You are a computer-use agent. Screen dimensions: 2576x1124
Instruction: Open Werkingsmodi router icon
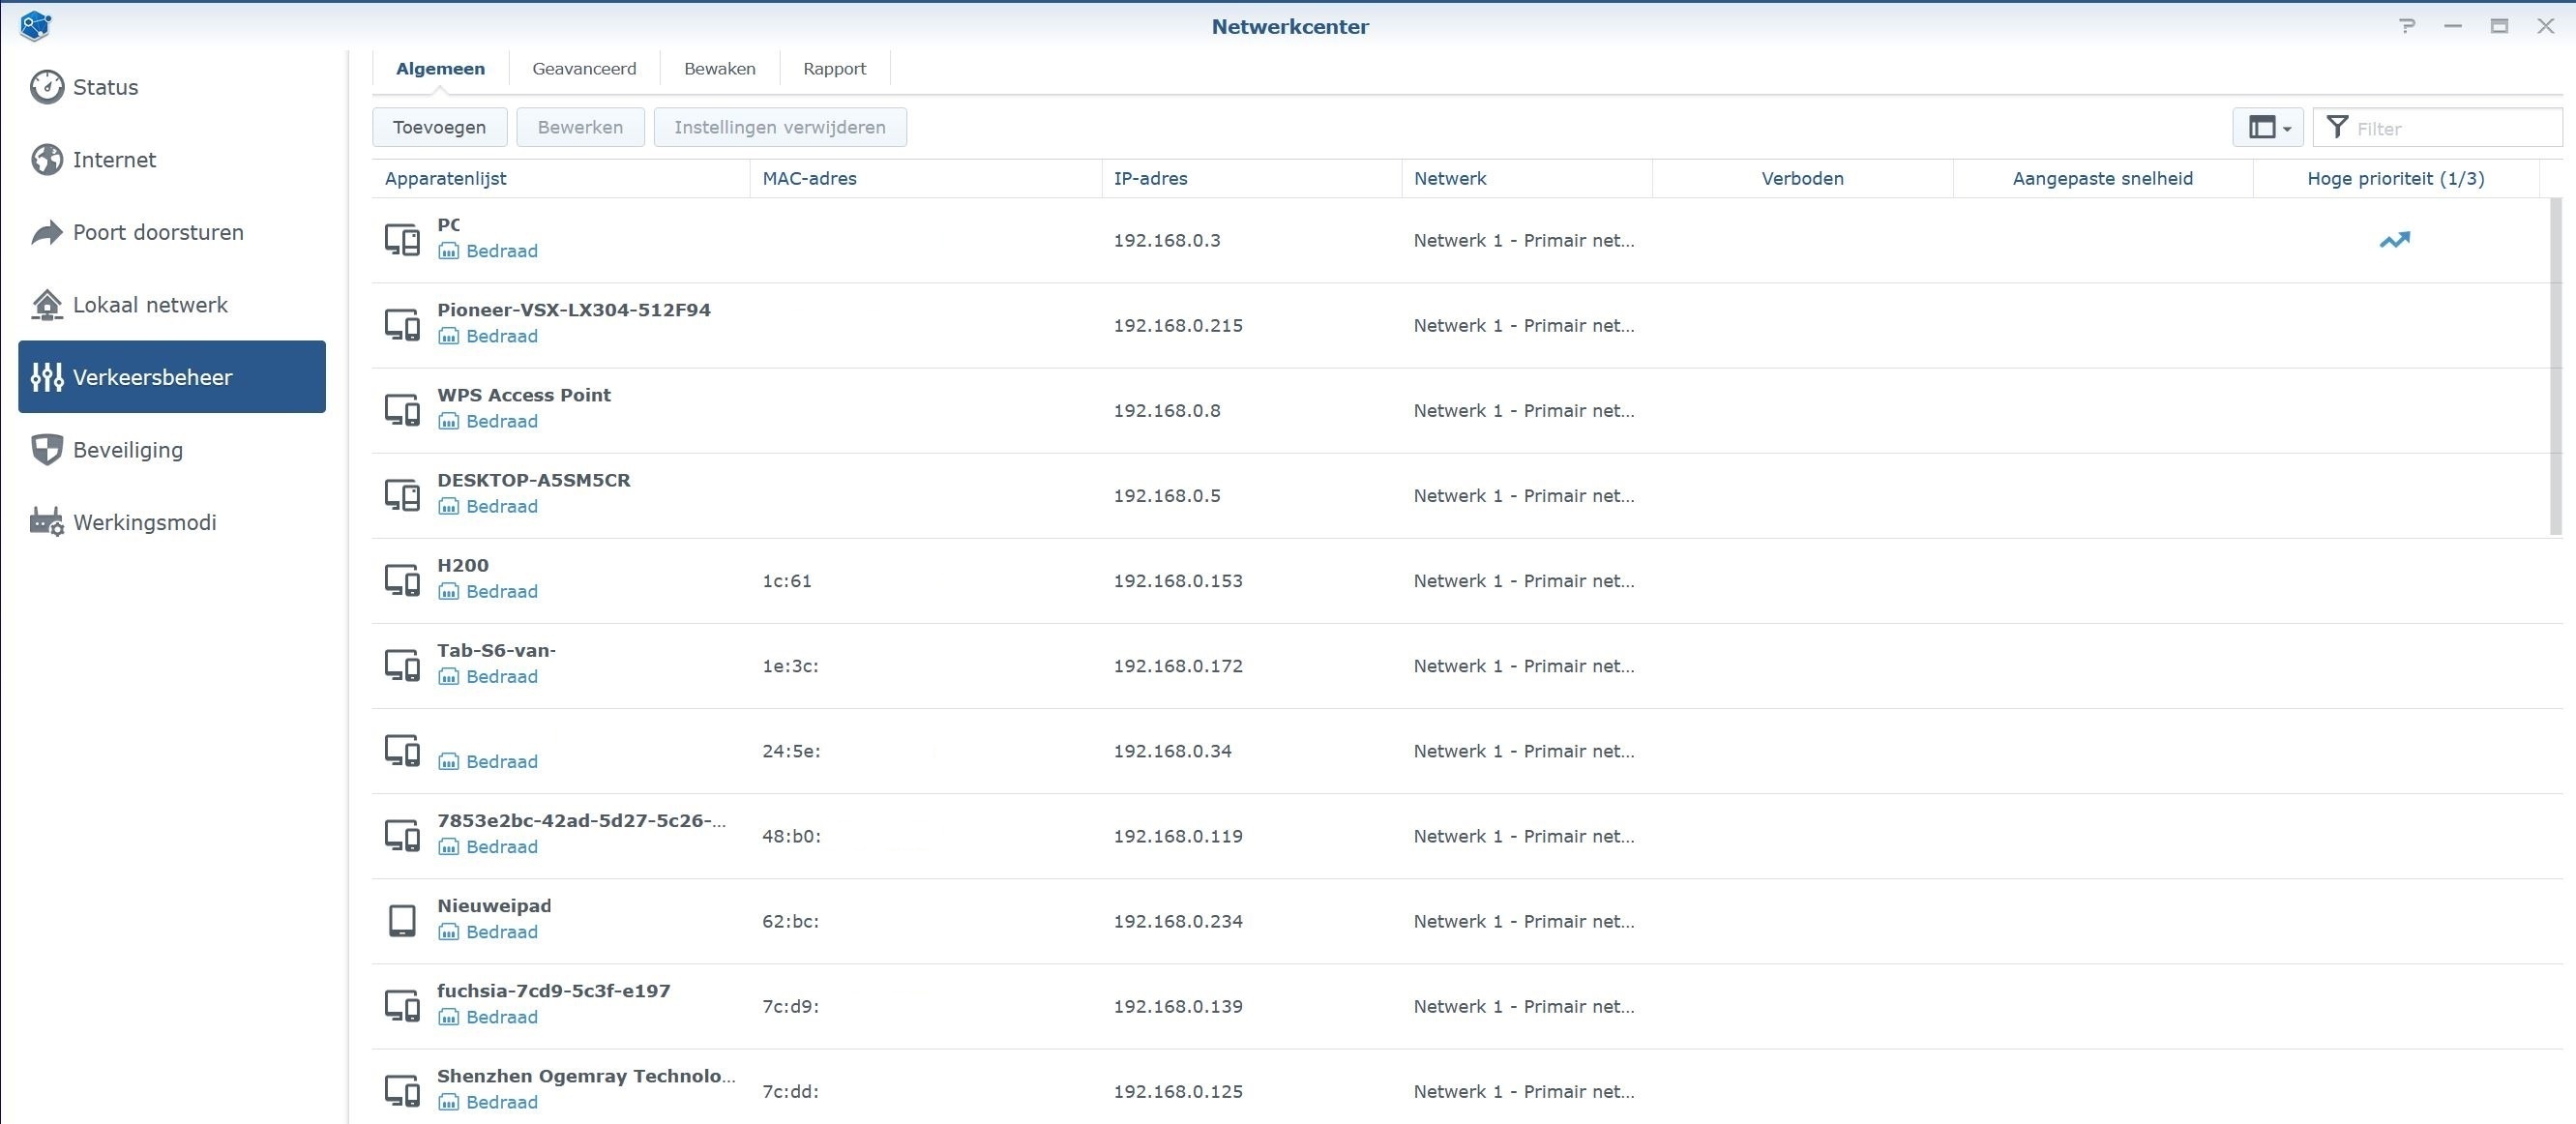[x=46, y=522]
